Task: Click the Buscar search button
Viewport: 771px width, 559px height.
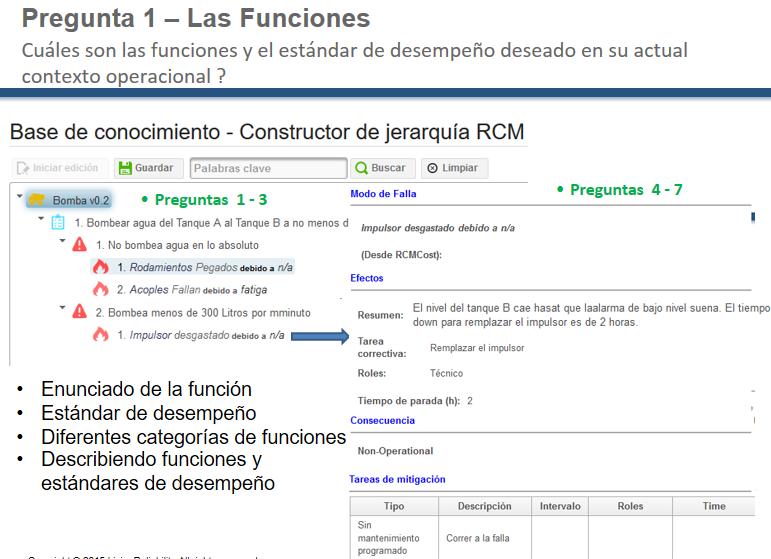Action: click(x=380, y=168)
